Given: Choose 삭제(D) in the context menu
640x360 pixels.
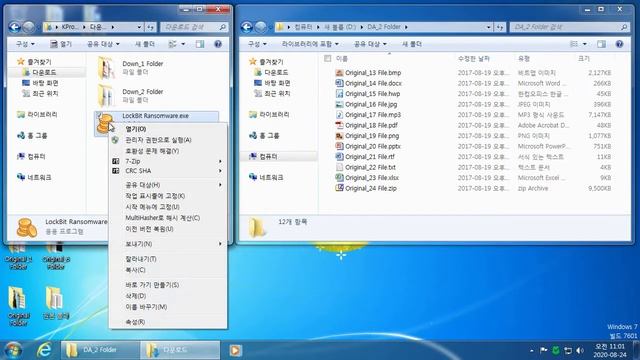Looking at the screenshot, I should (x=168, y=296).
